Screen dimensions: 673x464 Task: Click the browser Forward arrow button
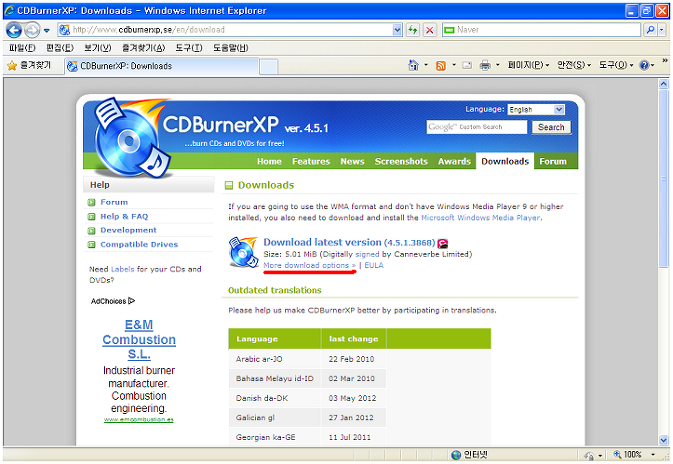point(32,30)
